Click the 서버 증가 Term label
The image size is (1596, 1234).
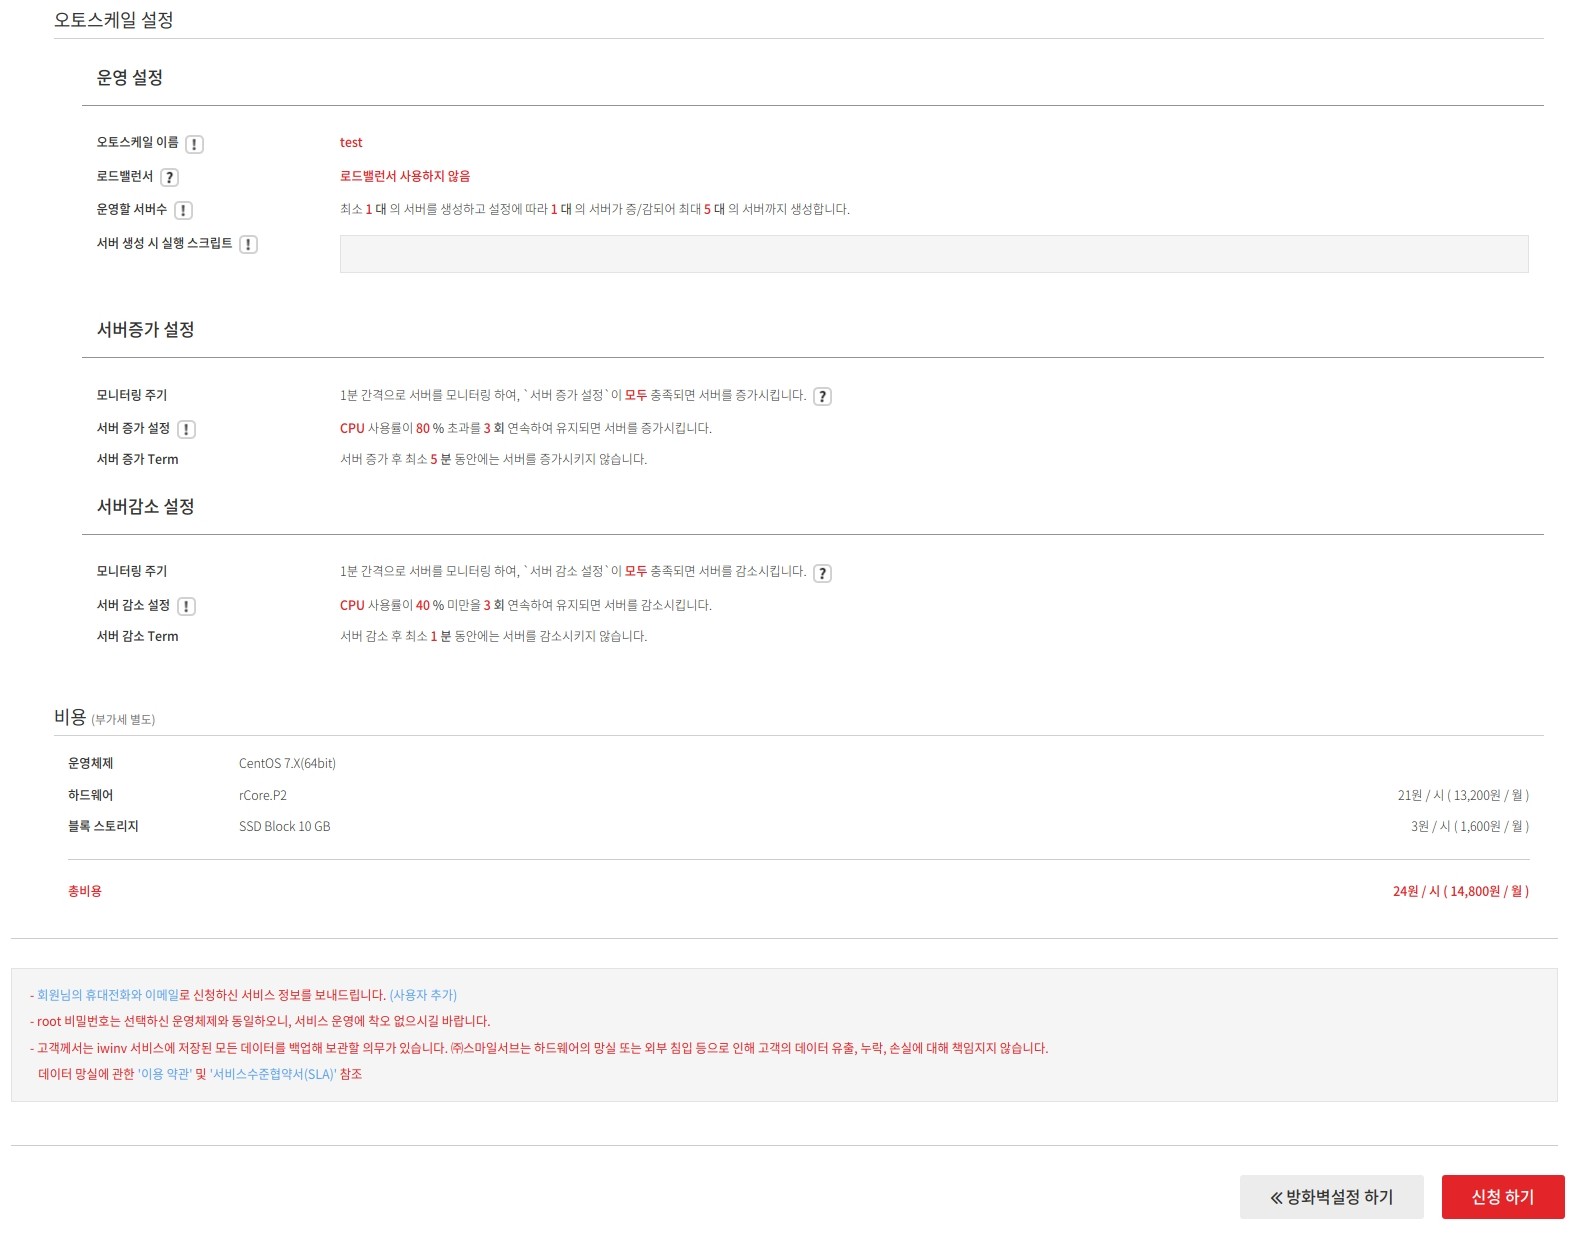coord(138,459)
